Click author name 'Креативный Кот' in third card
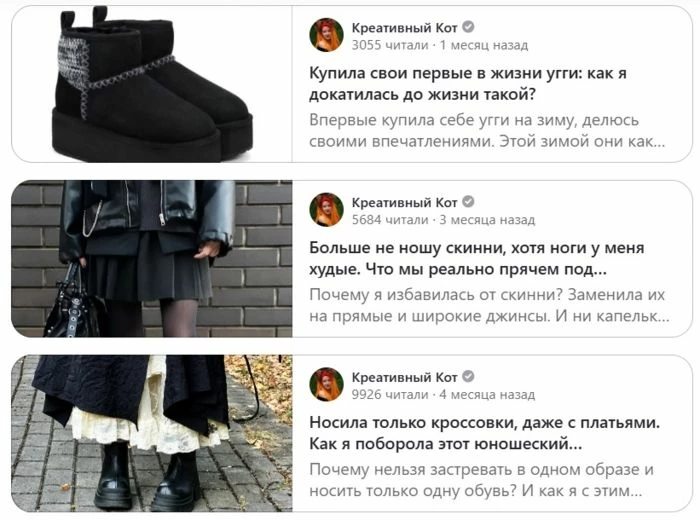700x520 pixels. click(x=404, y=378)
